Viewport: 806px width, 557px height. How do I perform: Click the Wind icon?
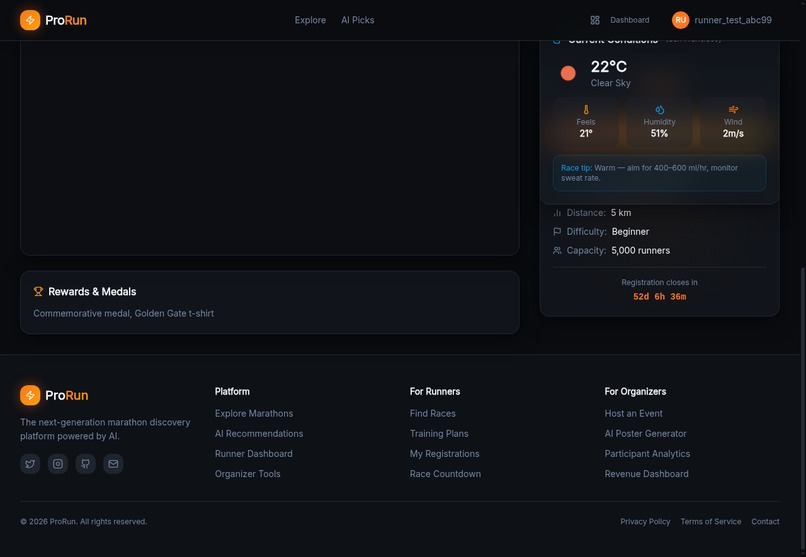coord(733,109)
